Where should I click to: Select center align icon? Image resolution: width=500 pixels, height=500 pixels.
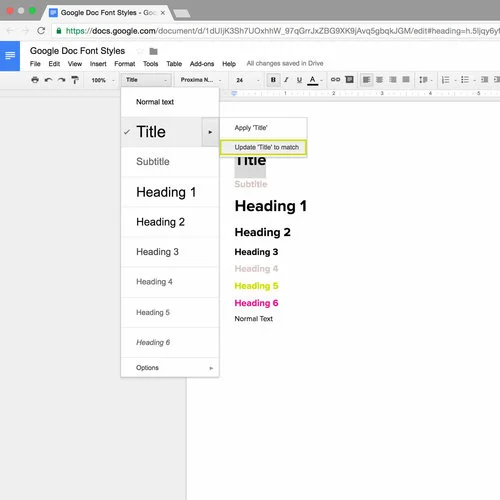coord(379,80)
